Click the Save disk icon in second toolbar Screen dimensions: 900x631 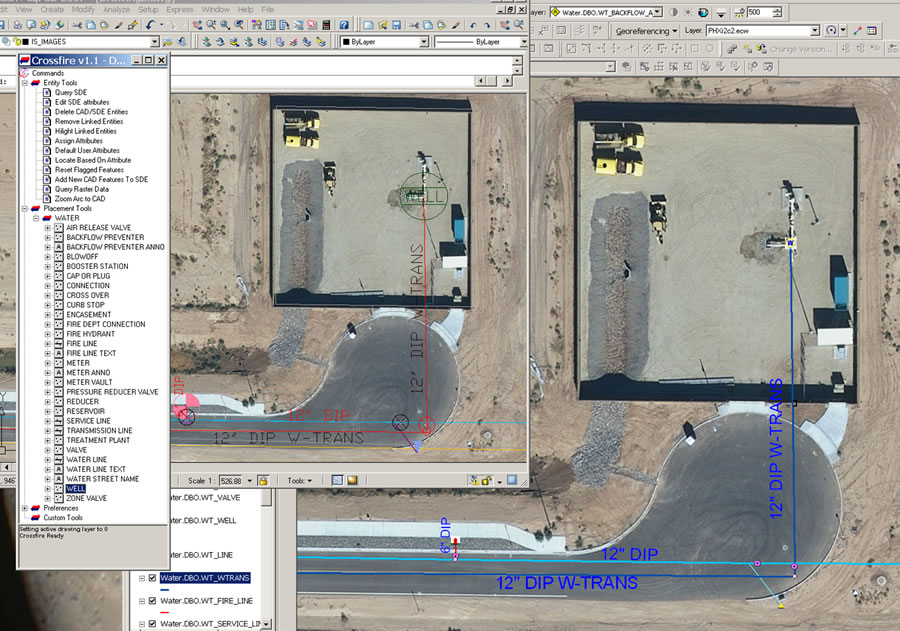(x=396, y=25)
